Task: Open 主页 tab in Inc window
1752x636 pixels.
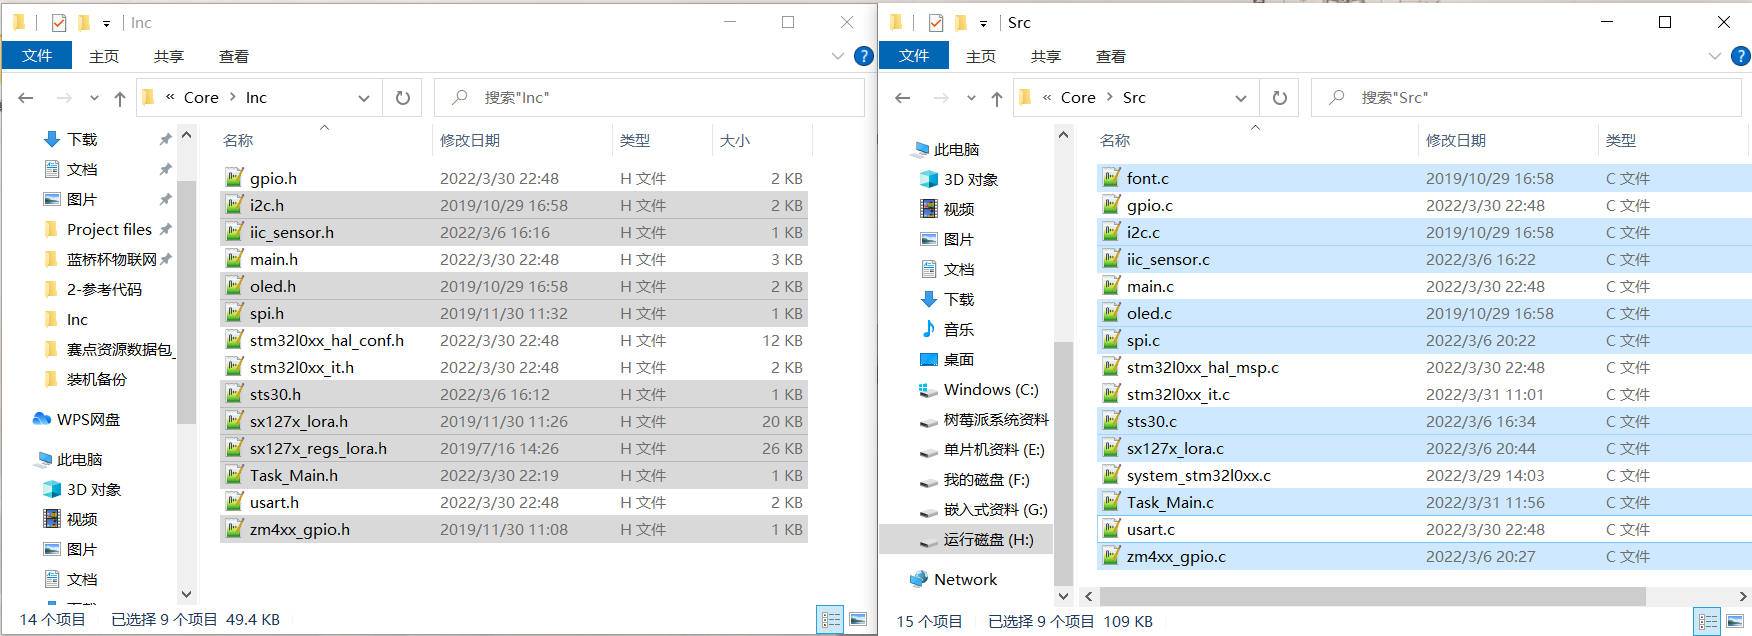Action: [x=104, y=57]
